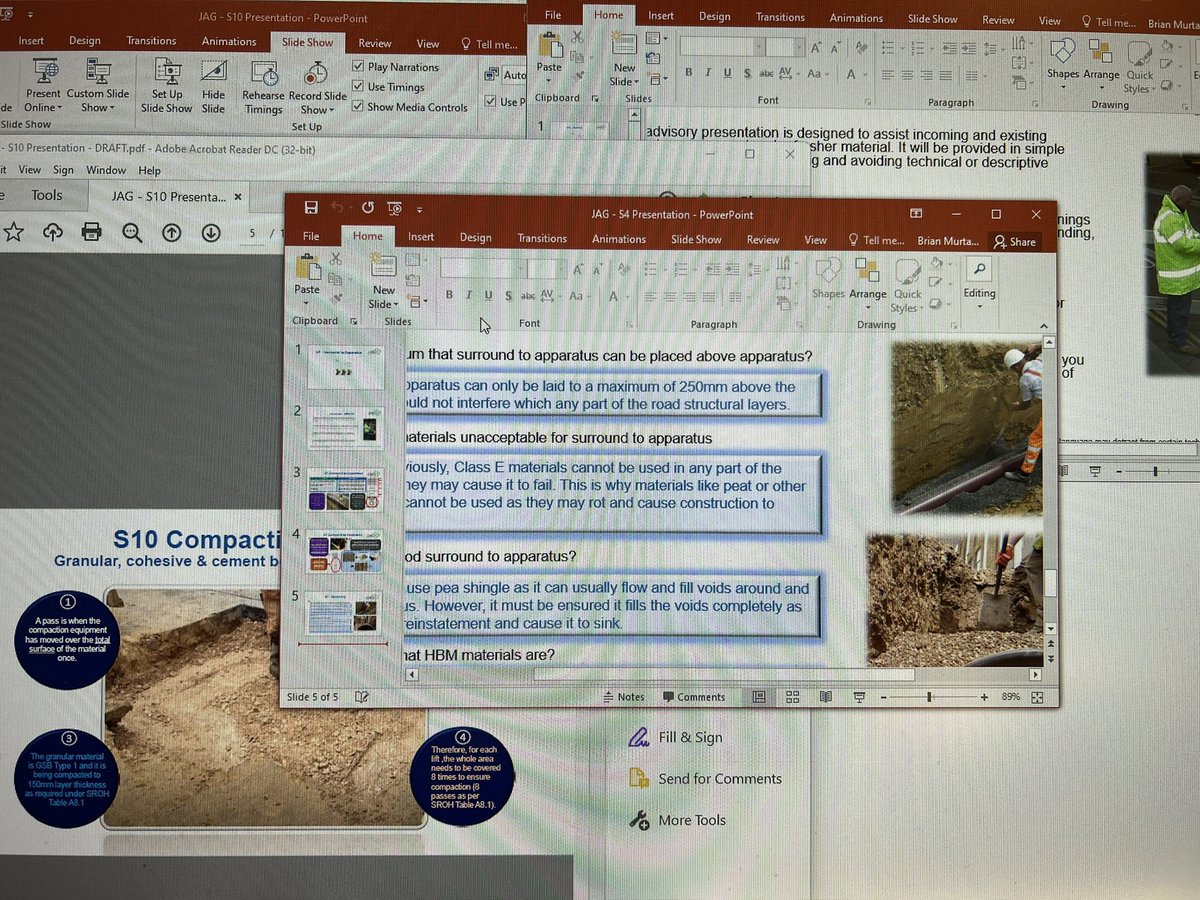Open the Review tab in S10 PowerPoint window

point(375,43)
